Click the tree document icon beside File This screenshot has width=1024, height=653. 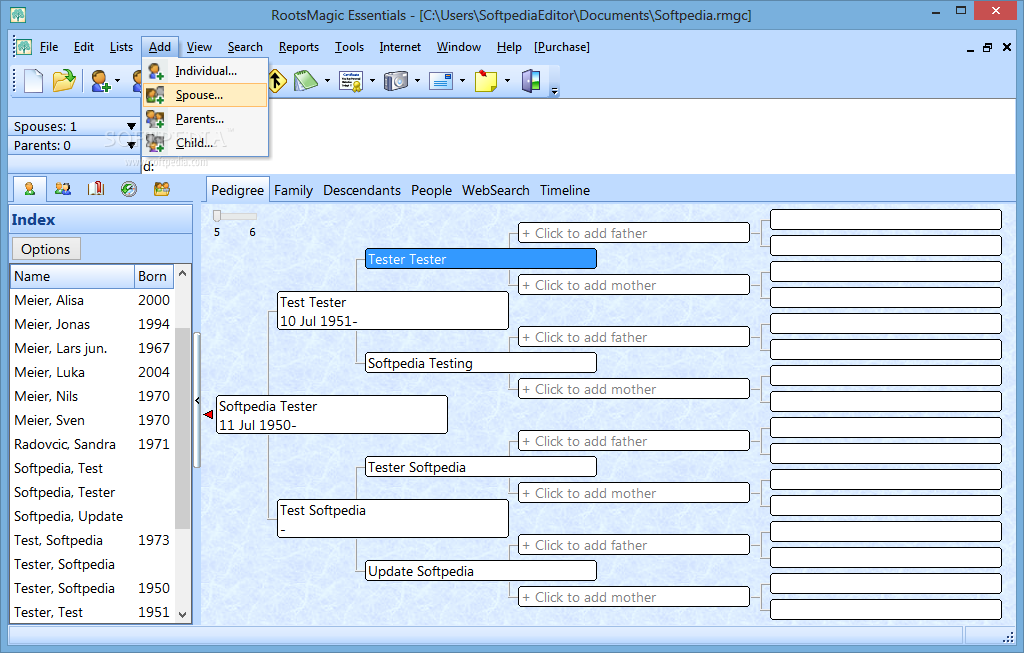pyautogui.click(x=24, y=47)
